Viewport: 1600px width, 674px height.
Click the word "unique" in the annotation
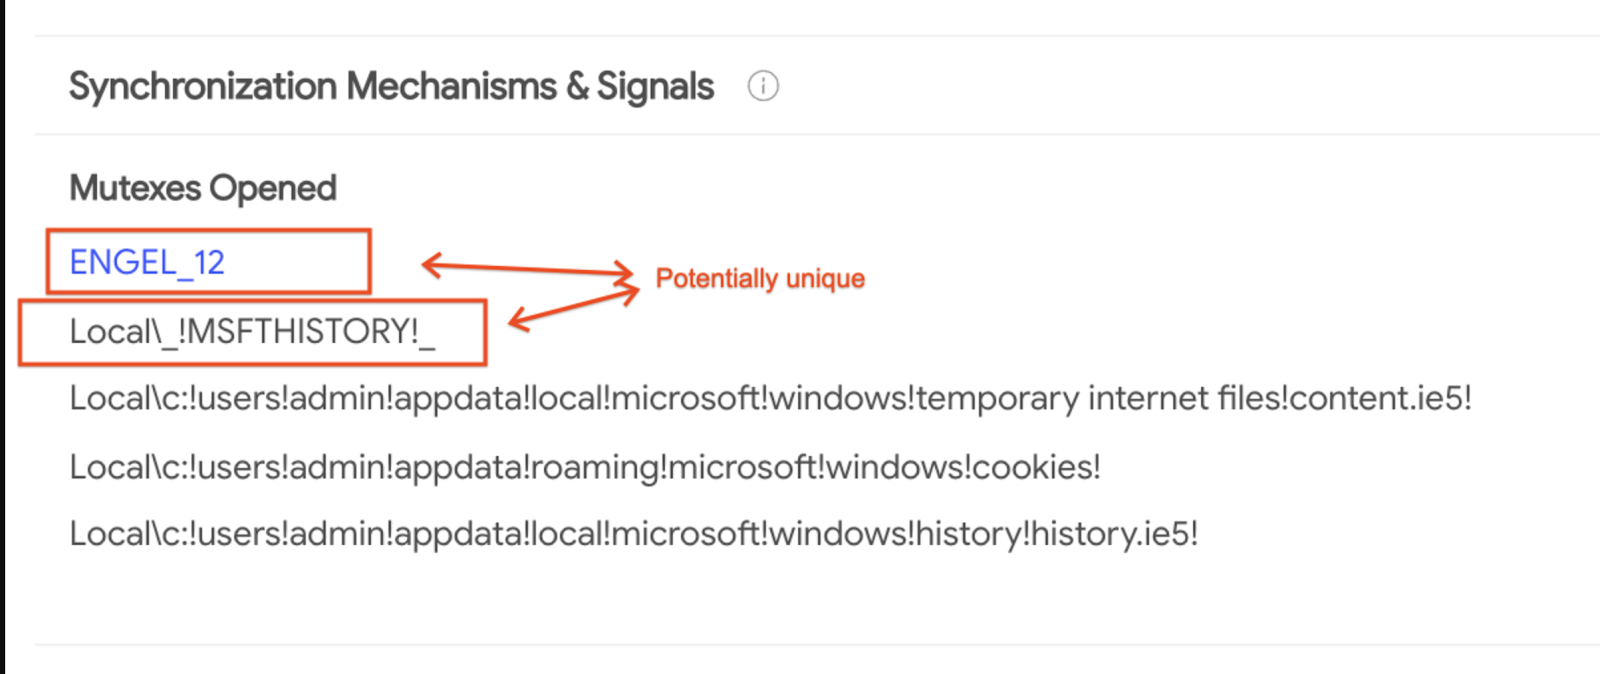[825, 278]
